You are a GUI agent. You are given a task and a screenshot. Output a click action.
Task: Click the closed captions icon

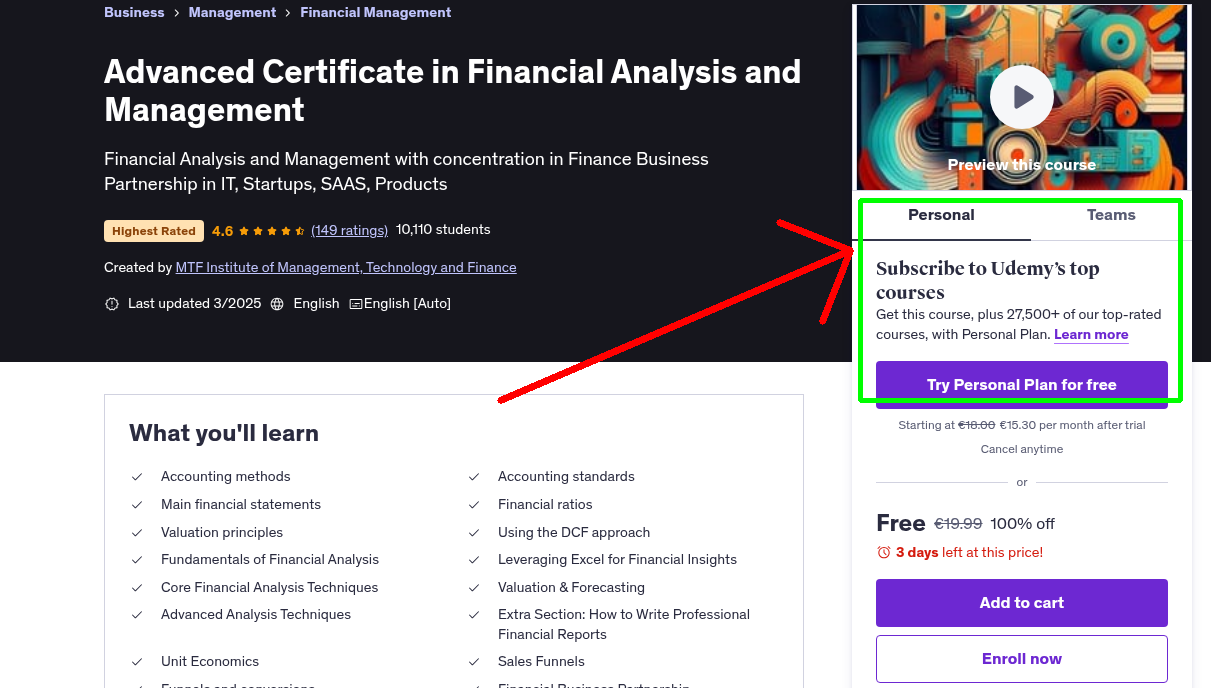point(355,304)
